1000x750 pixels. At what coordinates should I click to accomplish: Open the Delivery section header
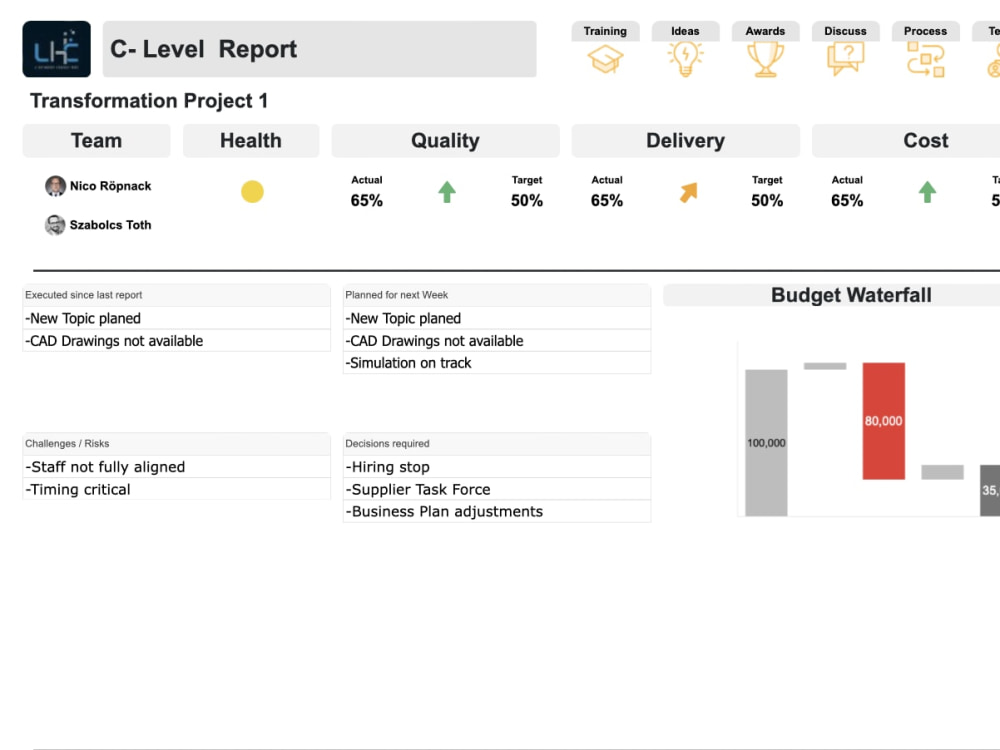coord(685,140)
